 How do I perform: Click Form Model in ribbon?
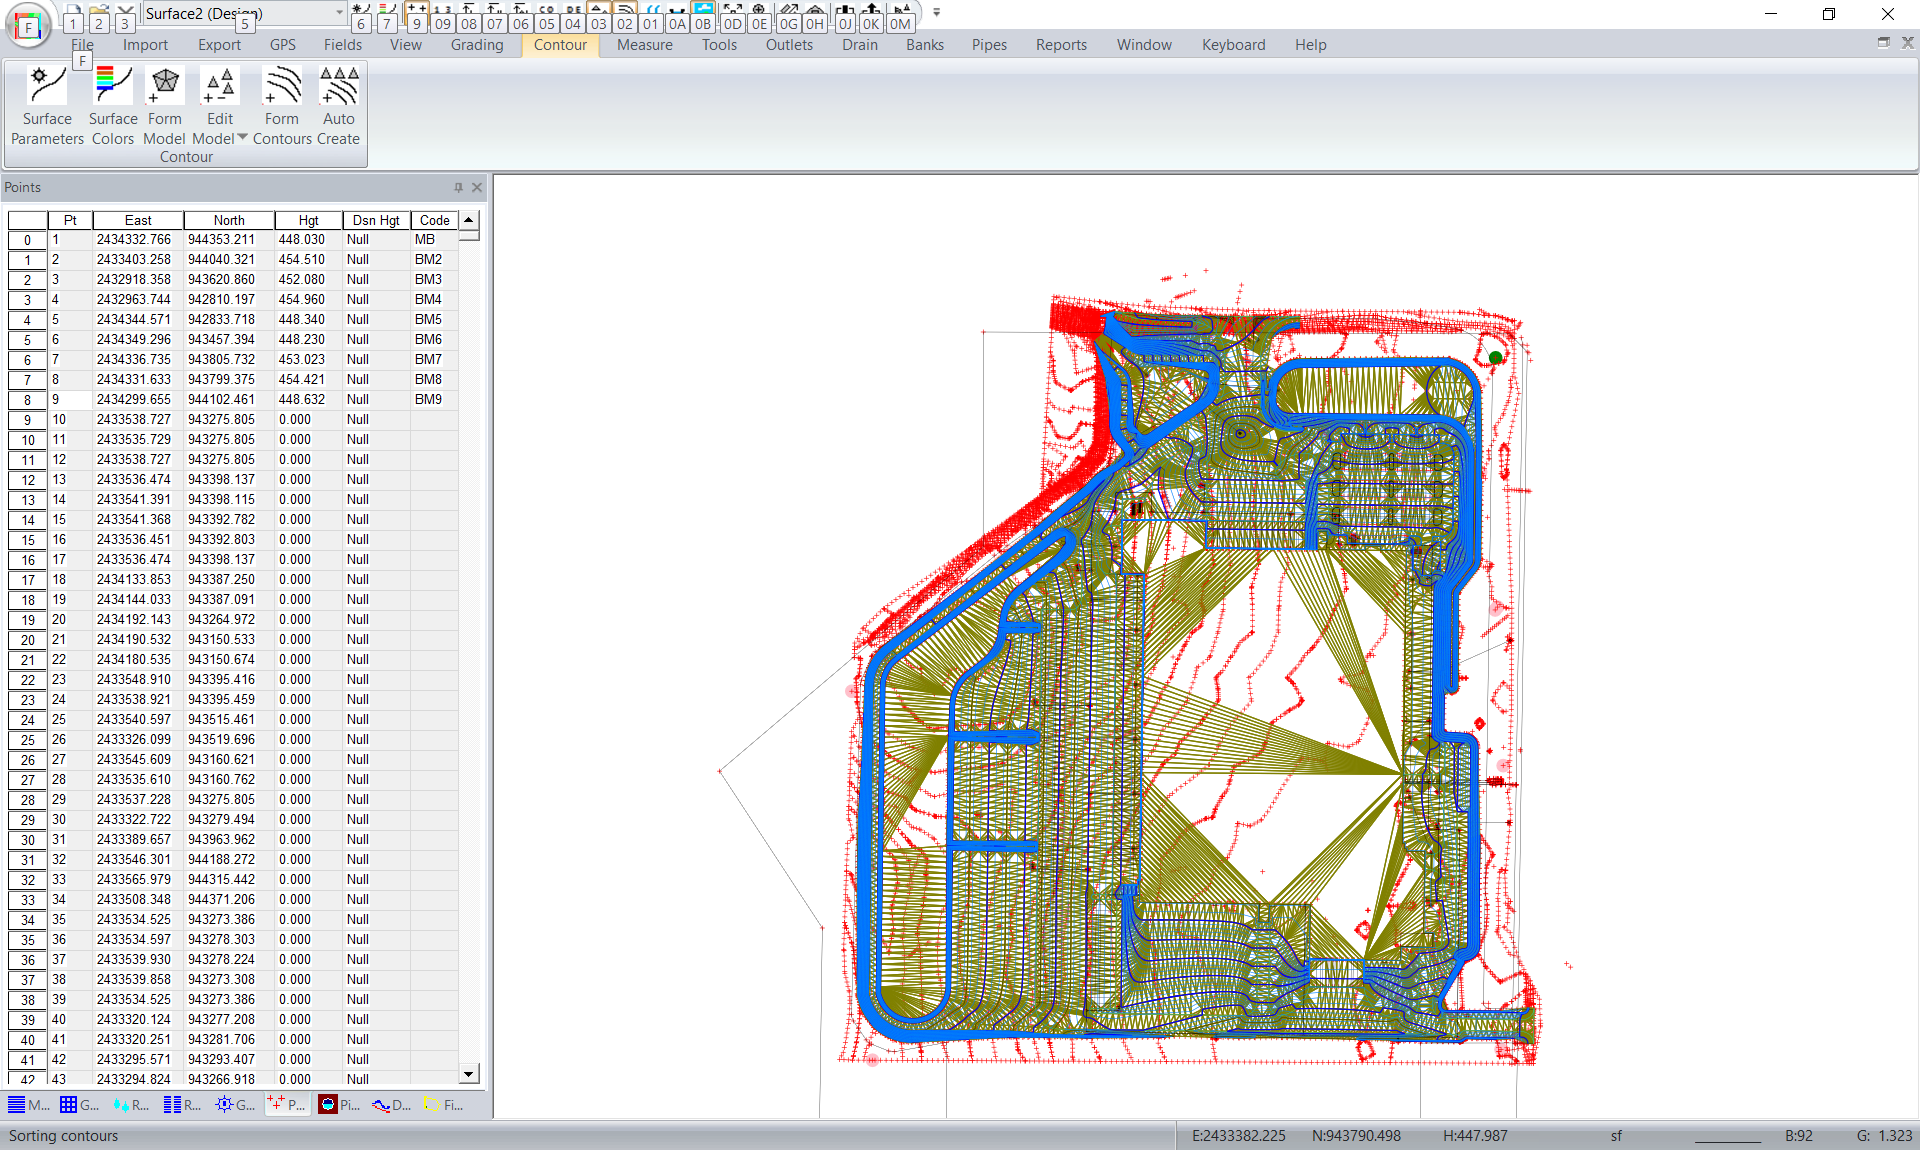pos(165,106)
